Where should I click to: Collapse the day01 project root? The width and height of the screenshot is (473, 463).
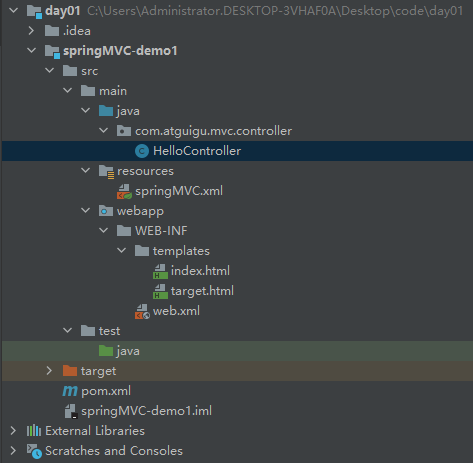(x=13, y=11)
